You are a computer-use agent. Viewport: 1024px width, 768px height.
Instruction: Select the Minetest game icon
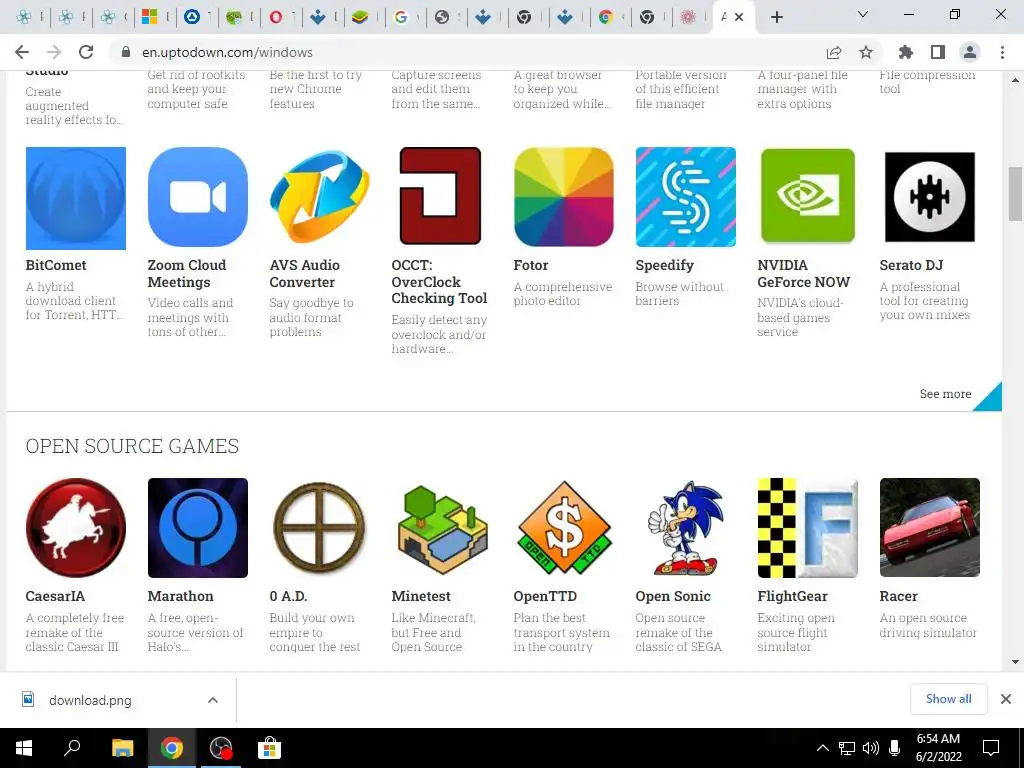(442, 529)
